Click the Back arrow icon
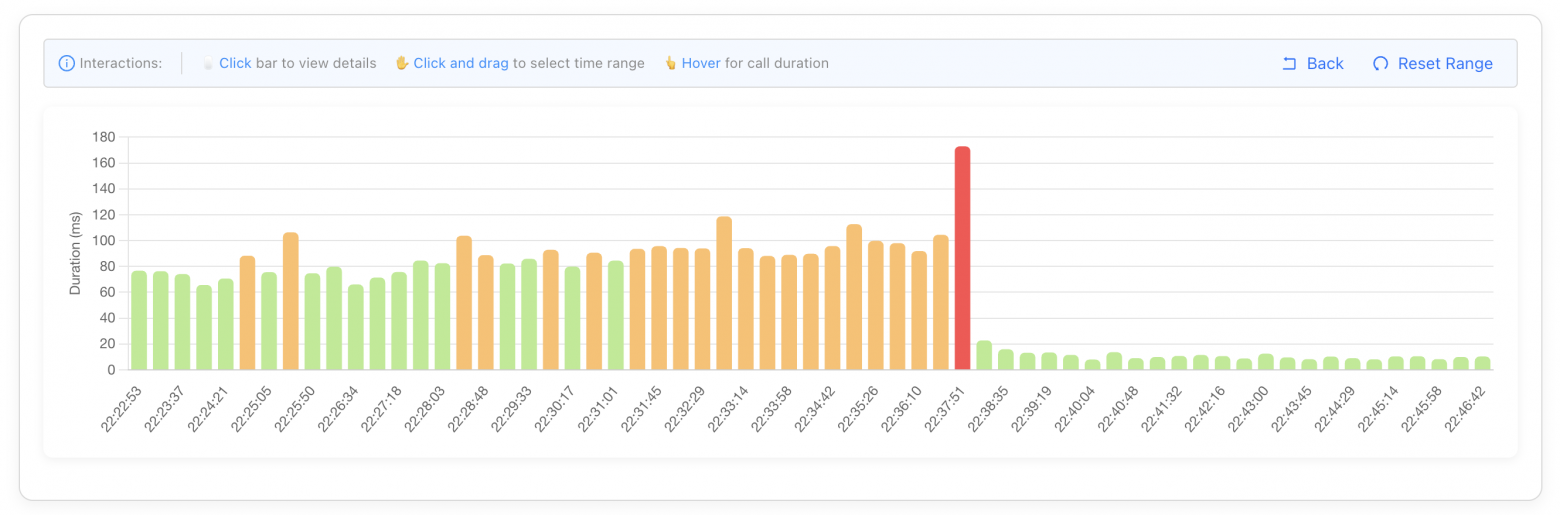The width and height of the screenshot is (1560, 515). tap(1289, 63)
